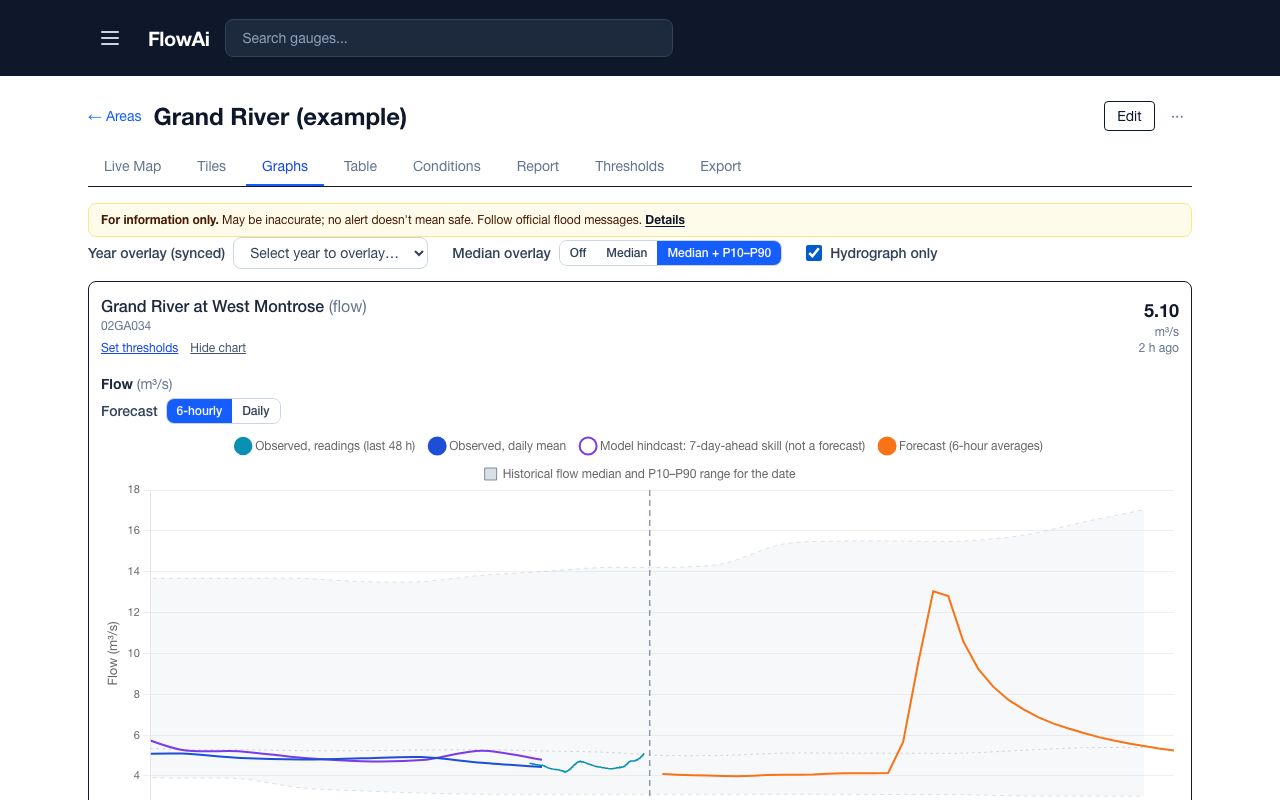Click the Edit button

(x=1129, y=116)
